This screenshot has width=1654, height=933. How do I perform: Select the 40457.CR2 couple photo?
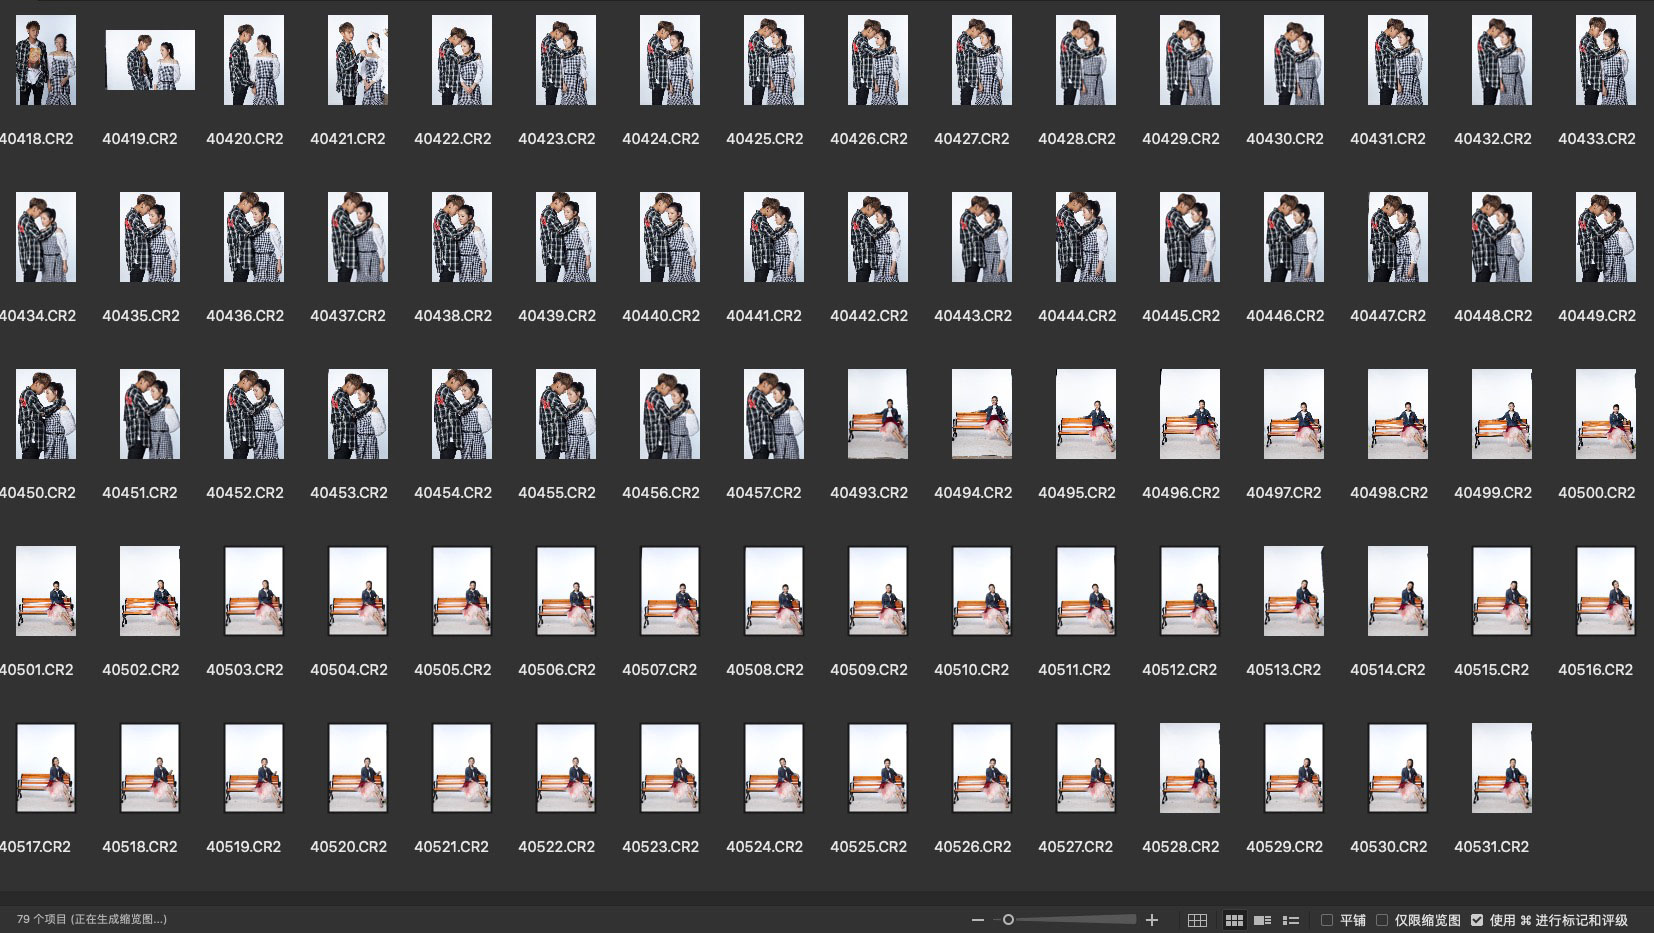pyautogui.click(x=773, y=414)
